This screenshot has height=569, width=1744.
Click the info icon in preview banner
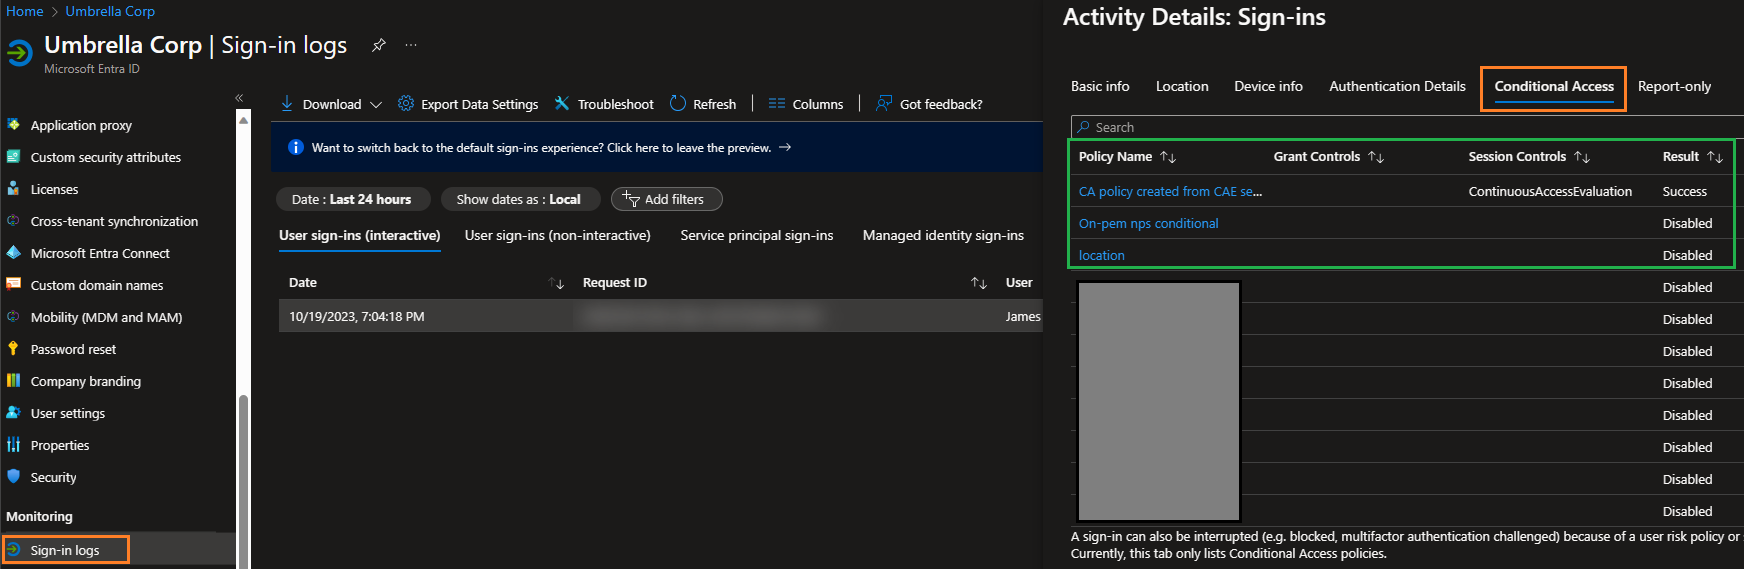pyautogui.click(x=296, y=147)
